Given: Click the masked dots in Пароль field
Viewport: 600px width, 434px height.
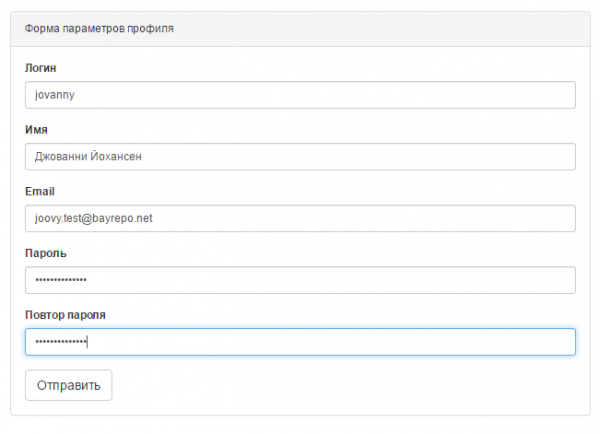Looking at the screenshot, I should click(61, 280).
